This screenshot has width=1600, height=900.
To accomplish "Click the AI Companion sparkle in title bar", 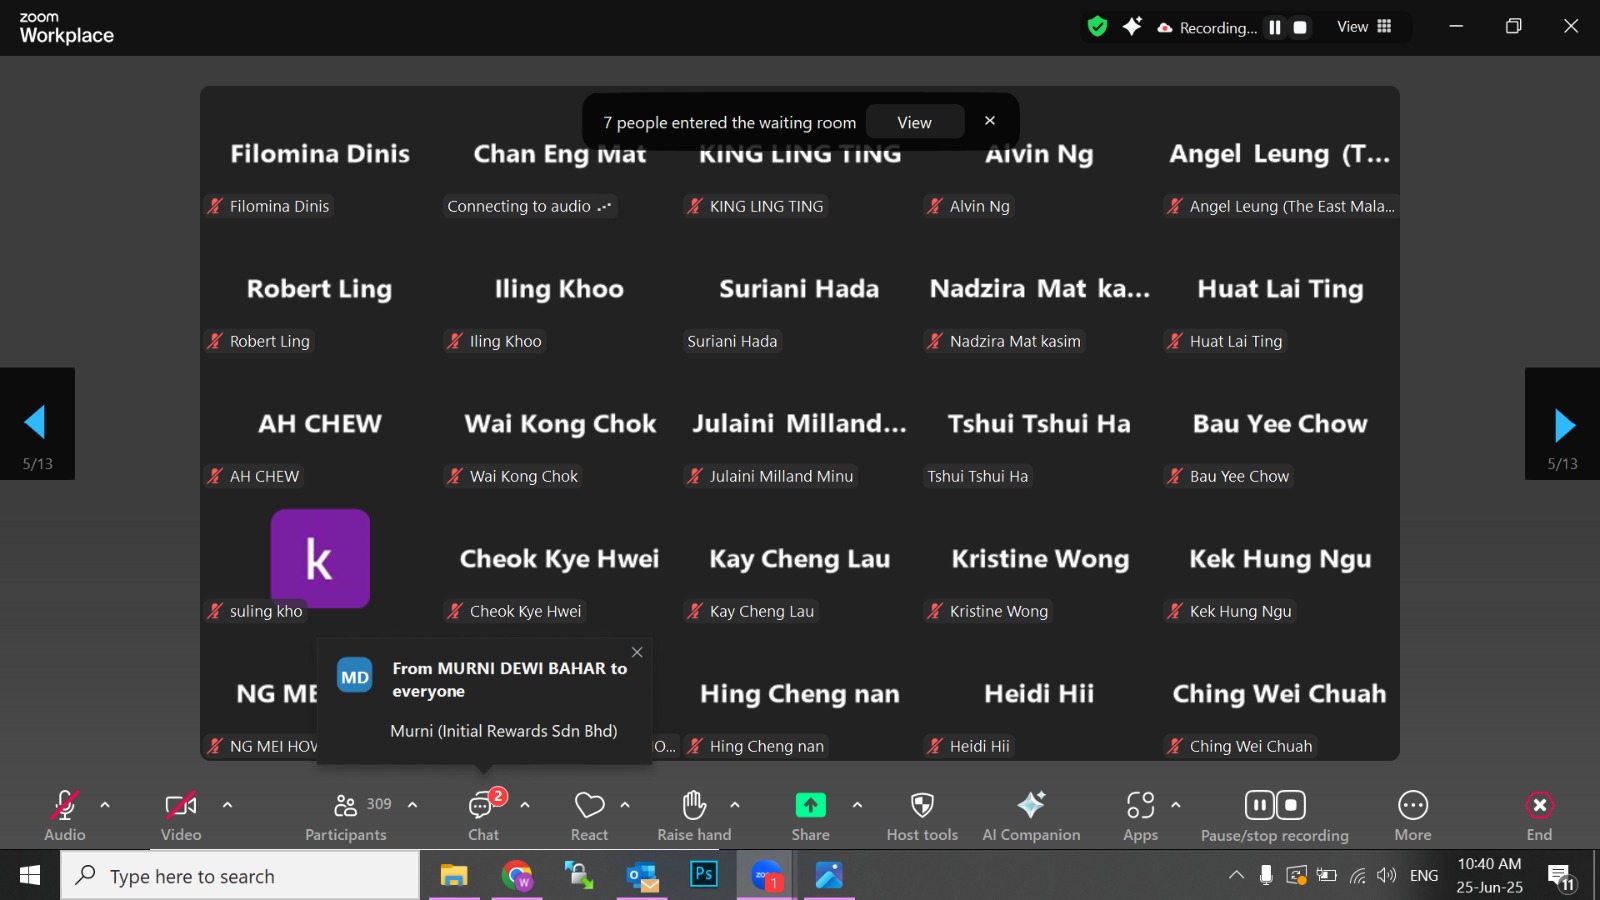I will (x=1132, y=27).
